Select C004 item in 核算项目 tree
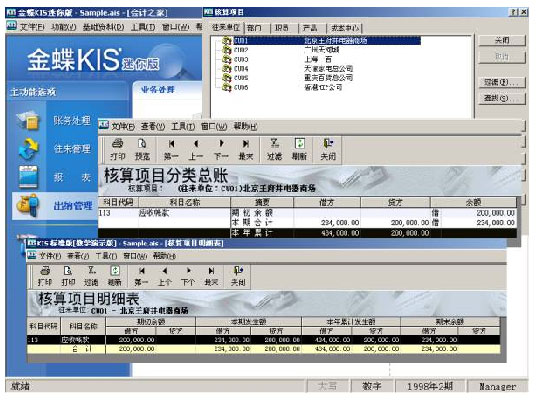 pos(287,69)
